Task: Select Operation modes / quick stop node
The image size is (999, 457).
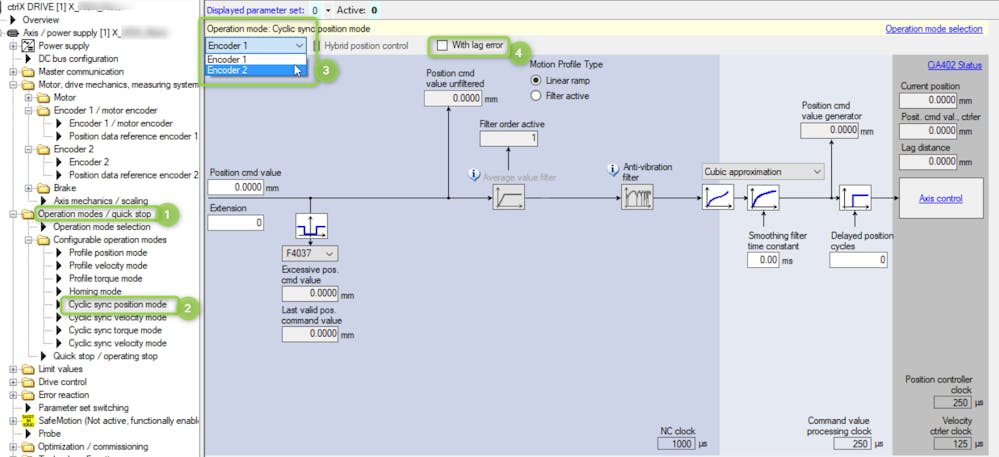Action: click(94, 214)
